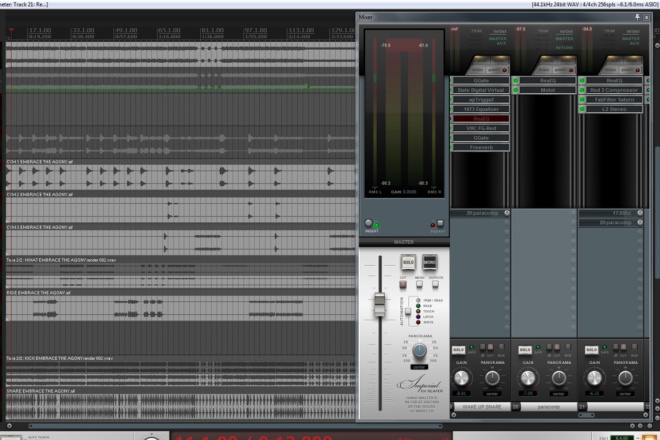Select the WAKE UP SNARE track name label

point(482,407)
